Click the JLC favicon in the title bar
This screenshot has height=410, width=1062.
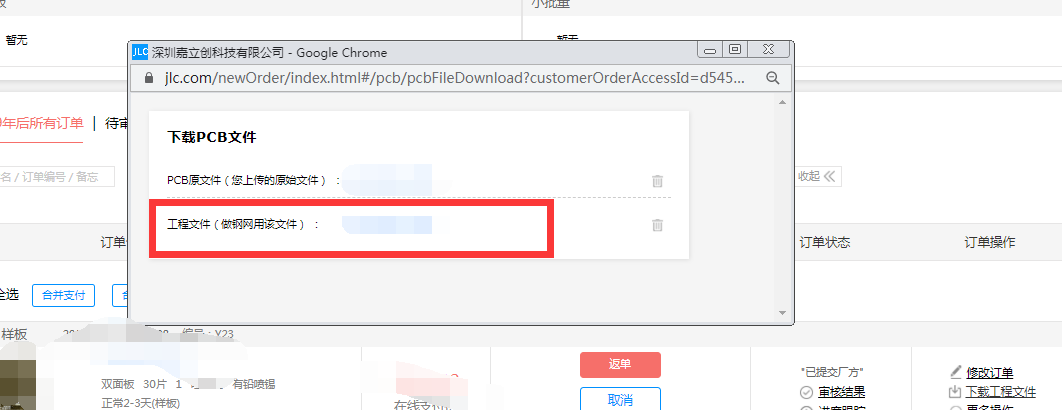pos(140,52)
